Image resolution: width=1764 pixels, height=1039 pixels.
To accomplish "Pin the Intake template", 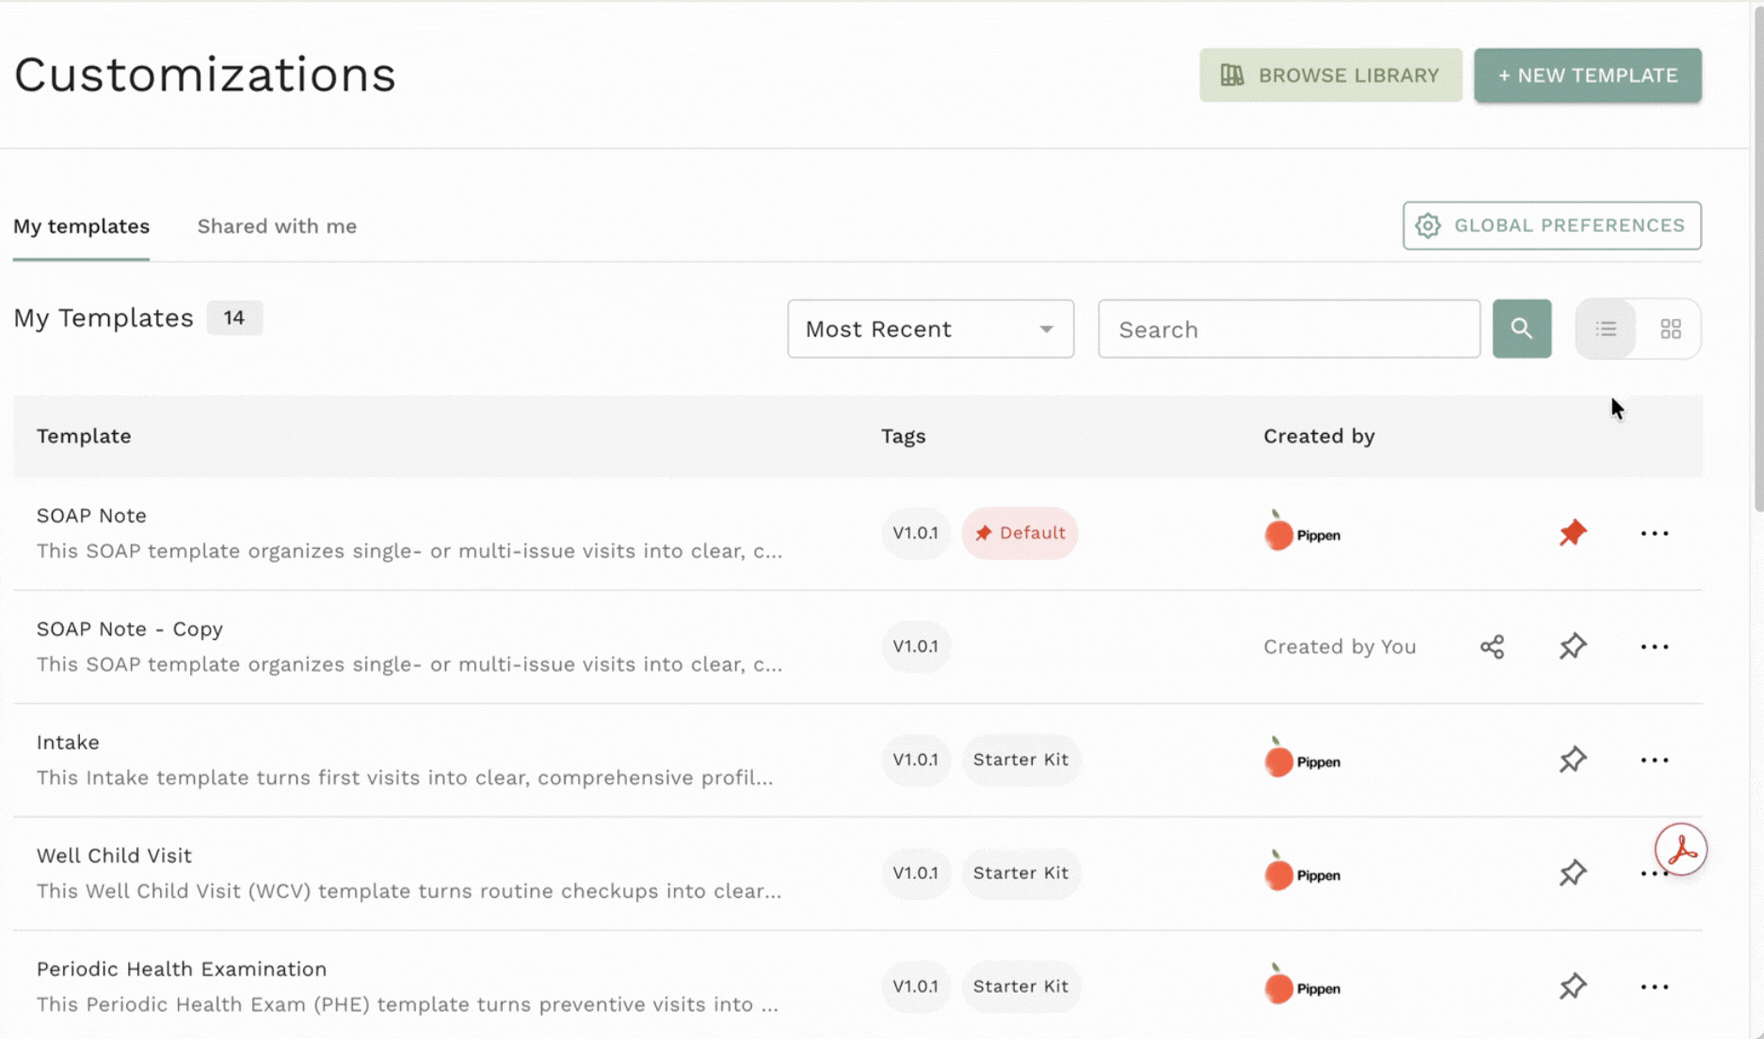I will coord(1572,760).
